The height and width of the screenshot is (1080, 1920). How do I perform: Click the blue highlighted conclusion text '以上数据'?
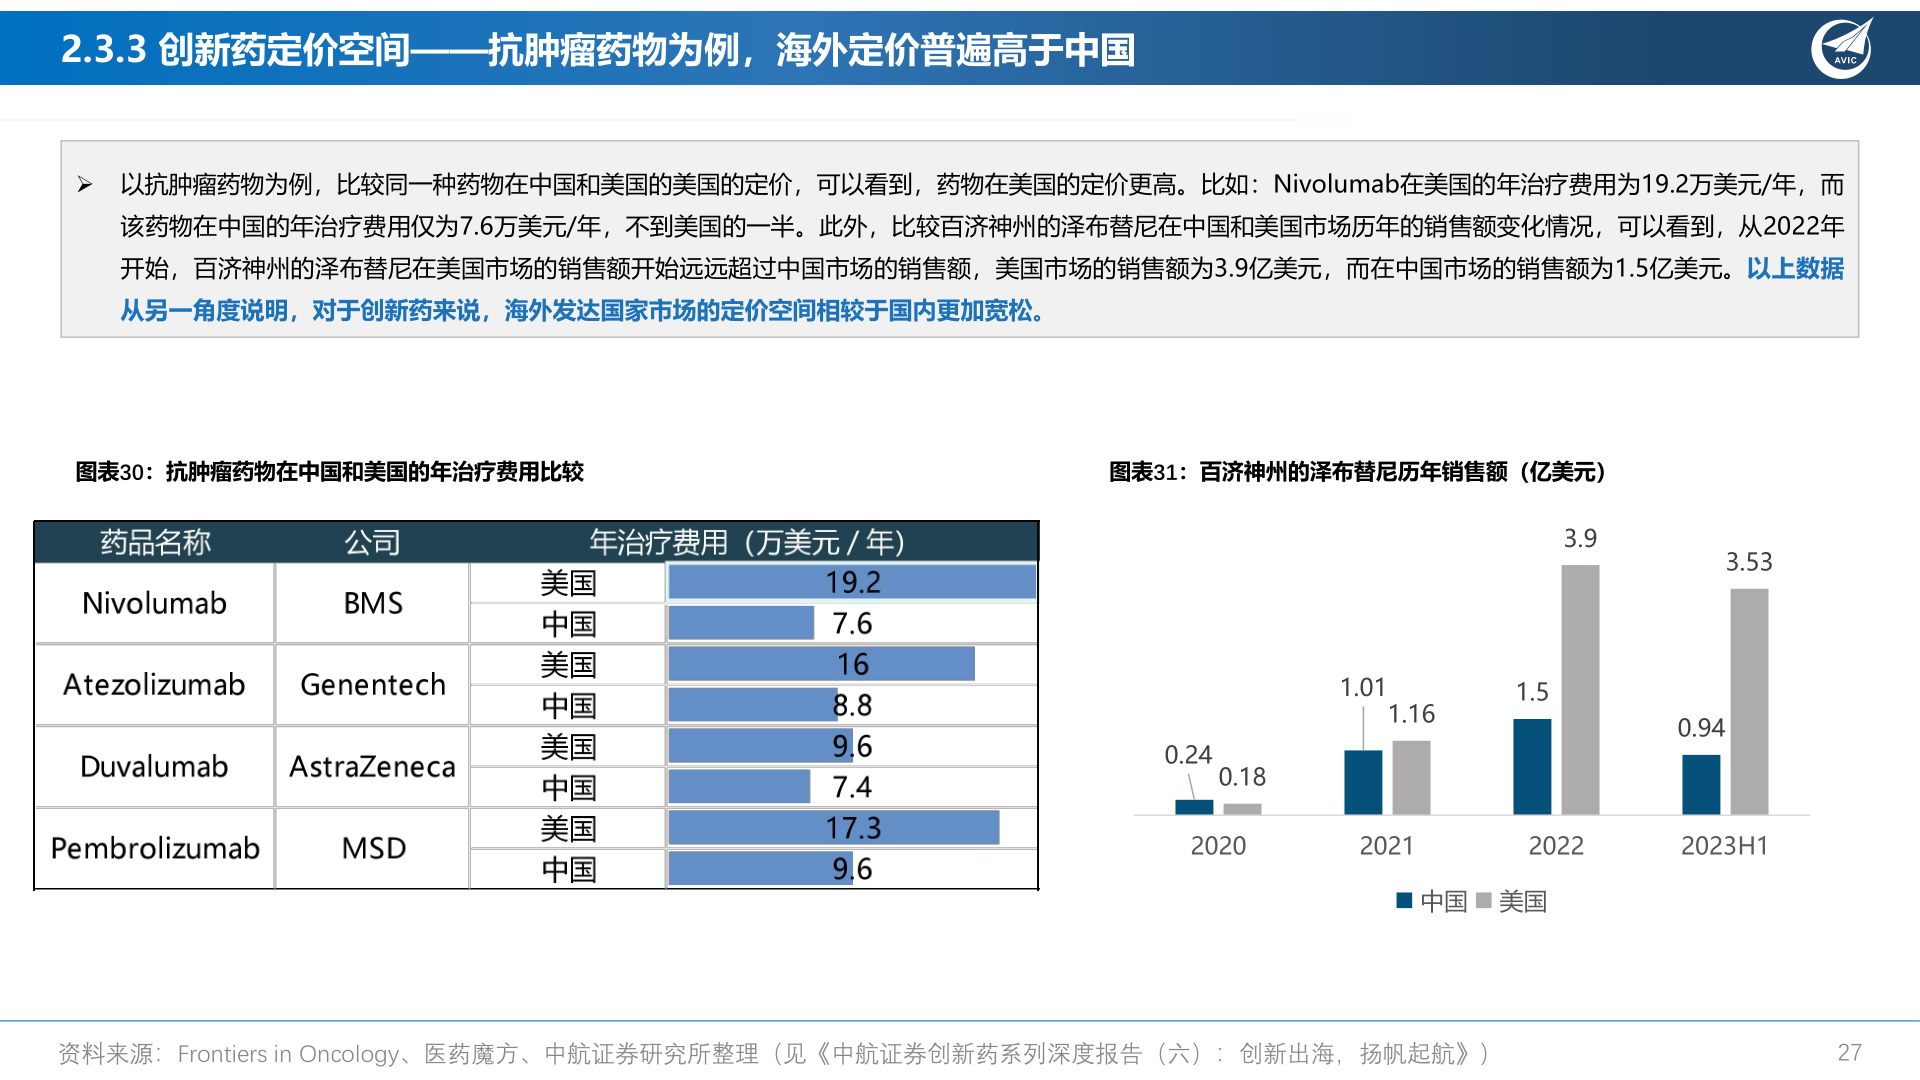(1795, 269)
